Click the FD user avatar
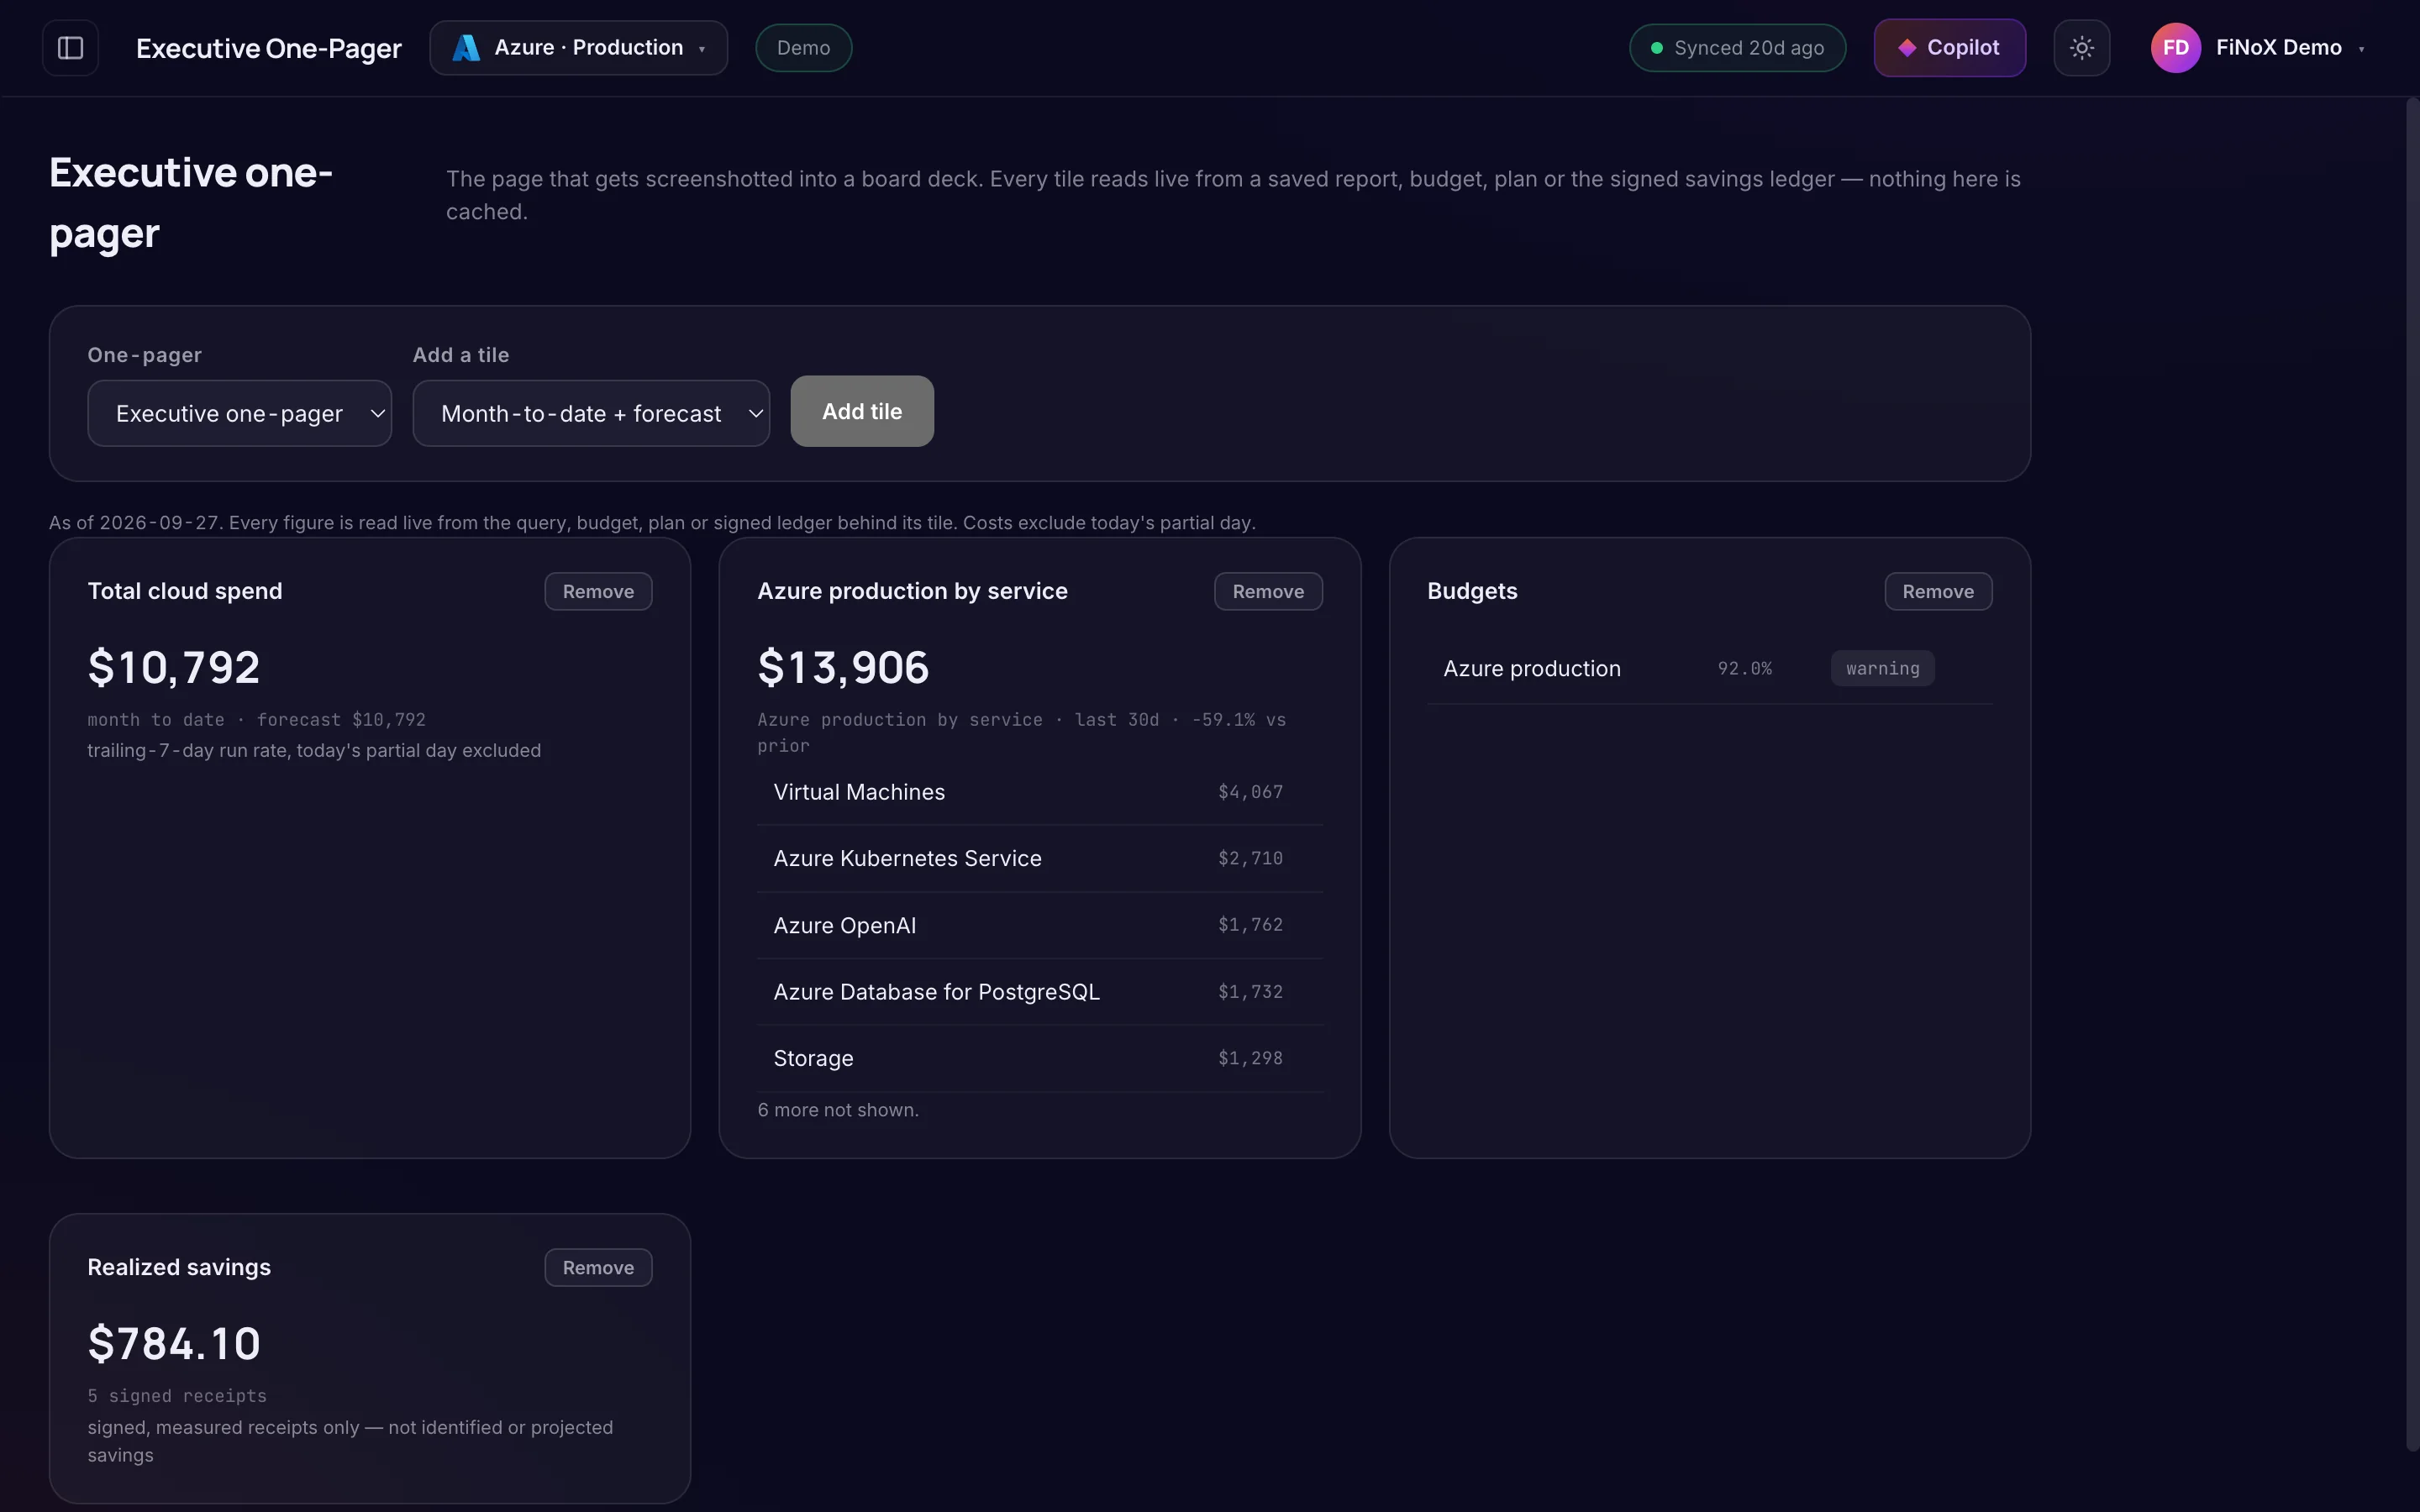This screenshot has height=1512, width=2420. pyautogui.click(x=2175, y=48)
